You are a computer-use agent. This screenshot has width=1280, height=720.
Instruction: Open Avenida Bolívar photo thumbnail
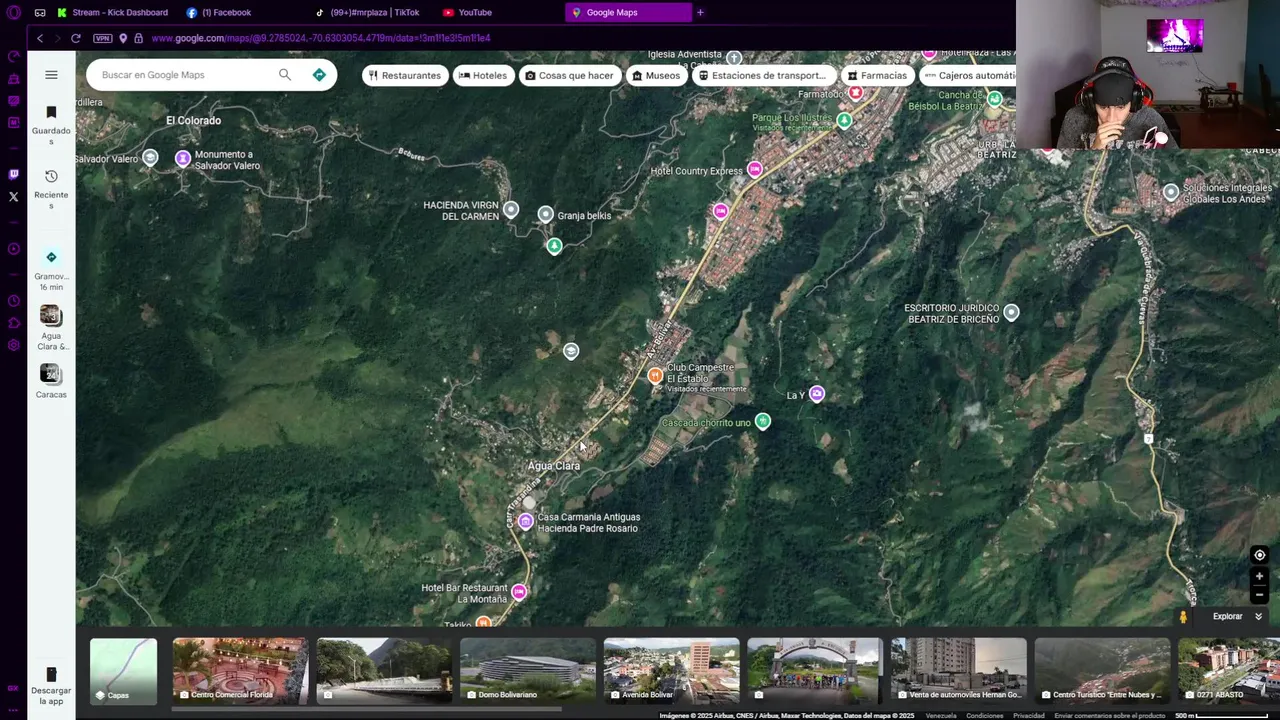tap(672, 670)
